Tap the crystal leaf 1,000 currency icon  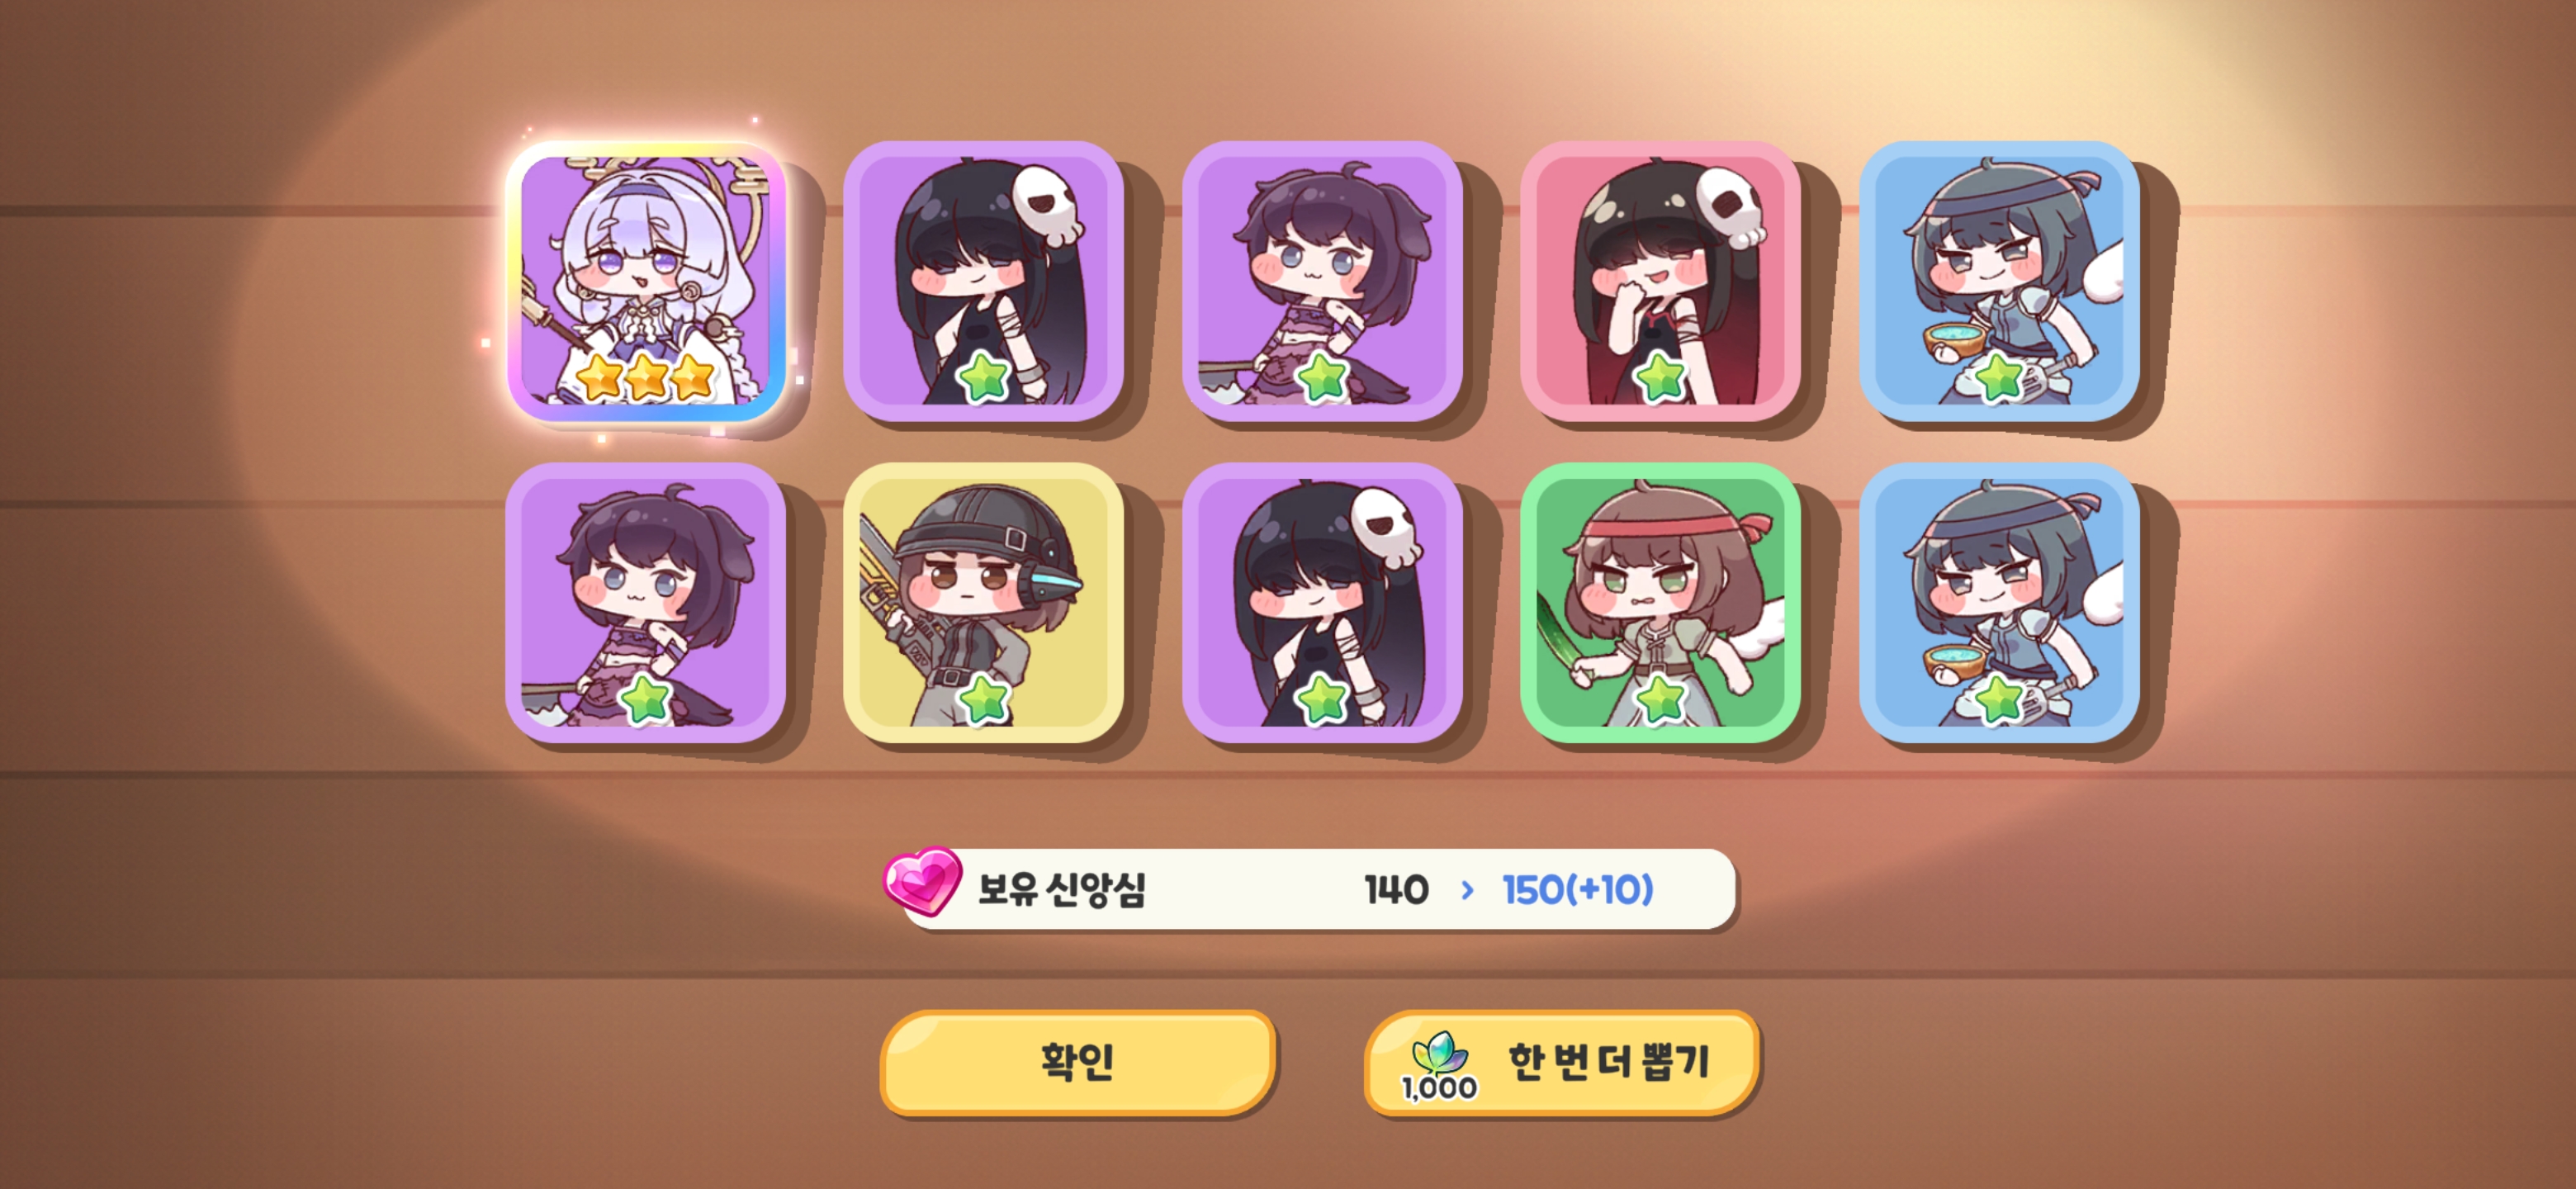point(1439,1067)
